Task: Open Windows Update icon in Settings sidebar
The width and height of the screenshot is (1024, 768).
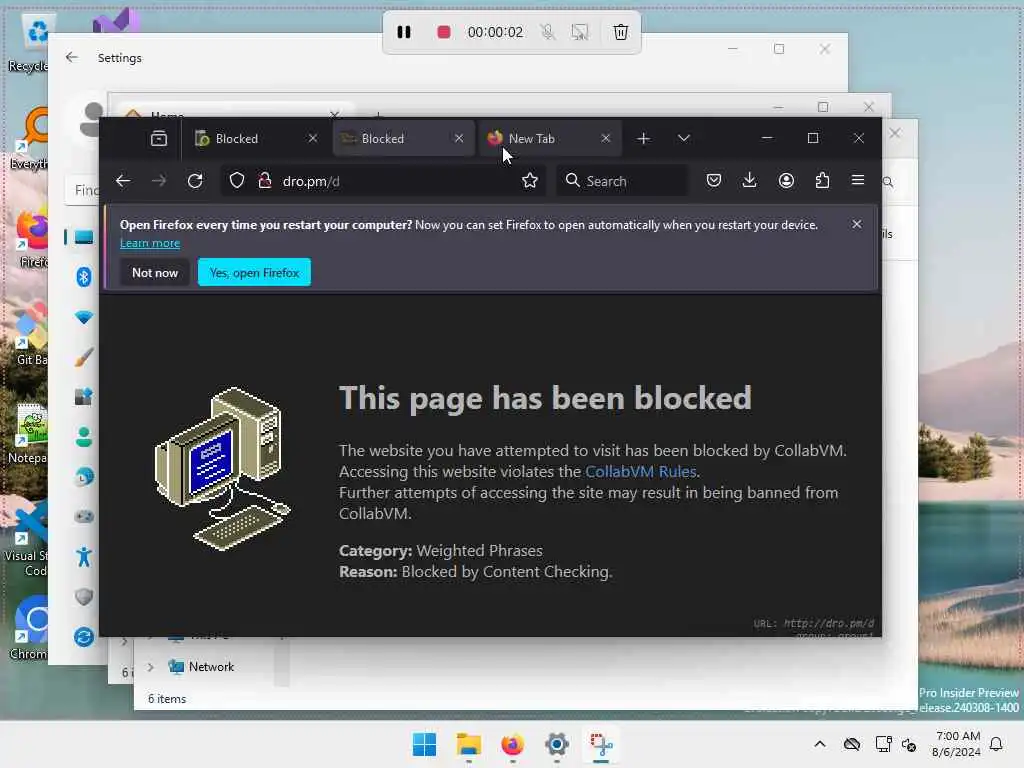Action: click(x=84, y=637)
